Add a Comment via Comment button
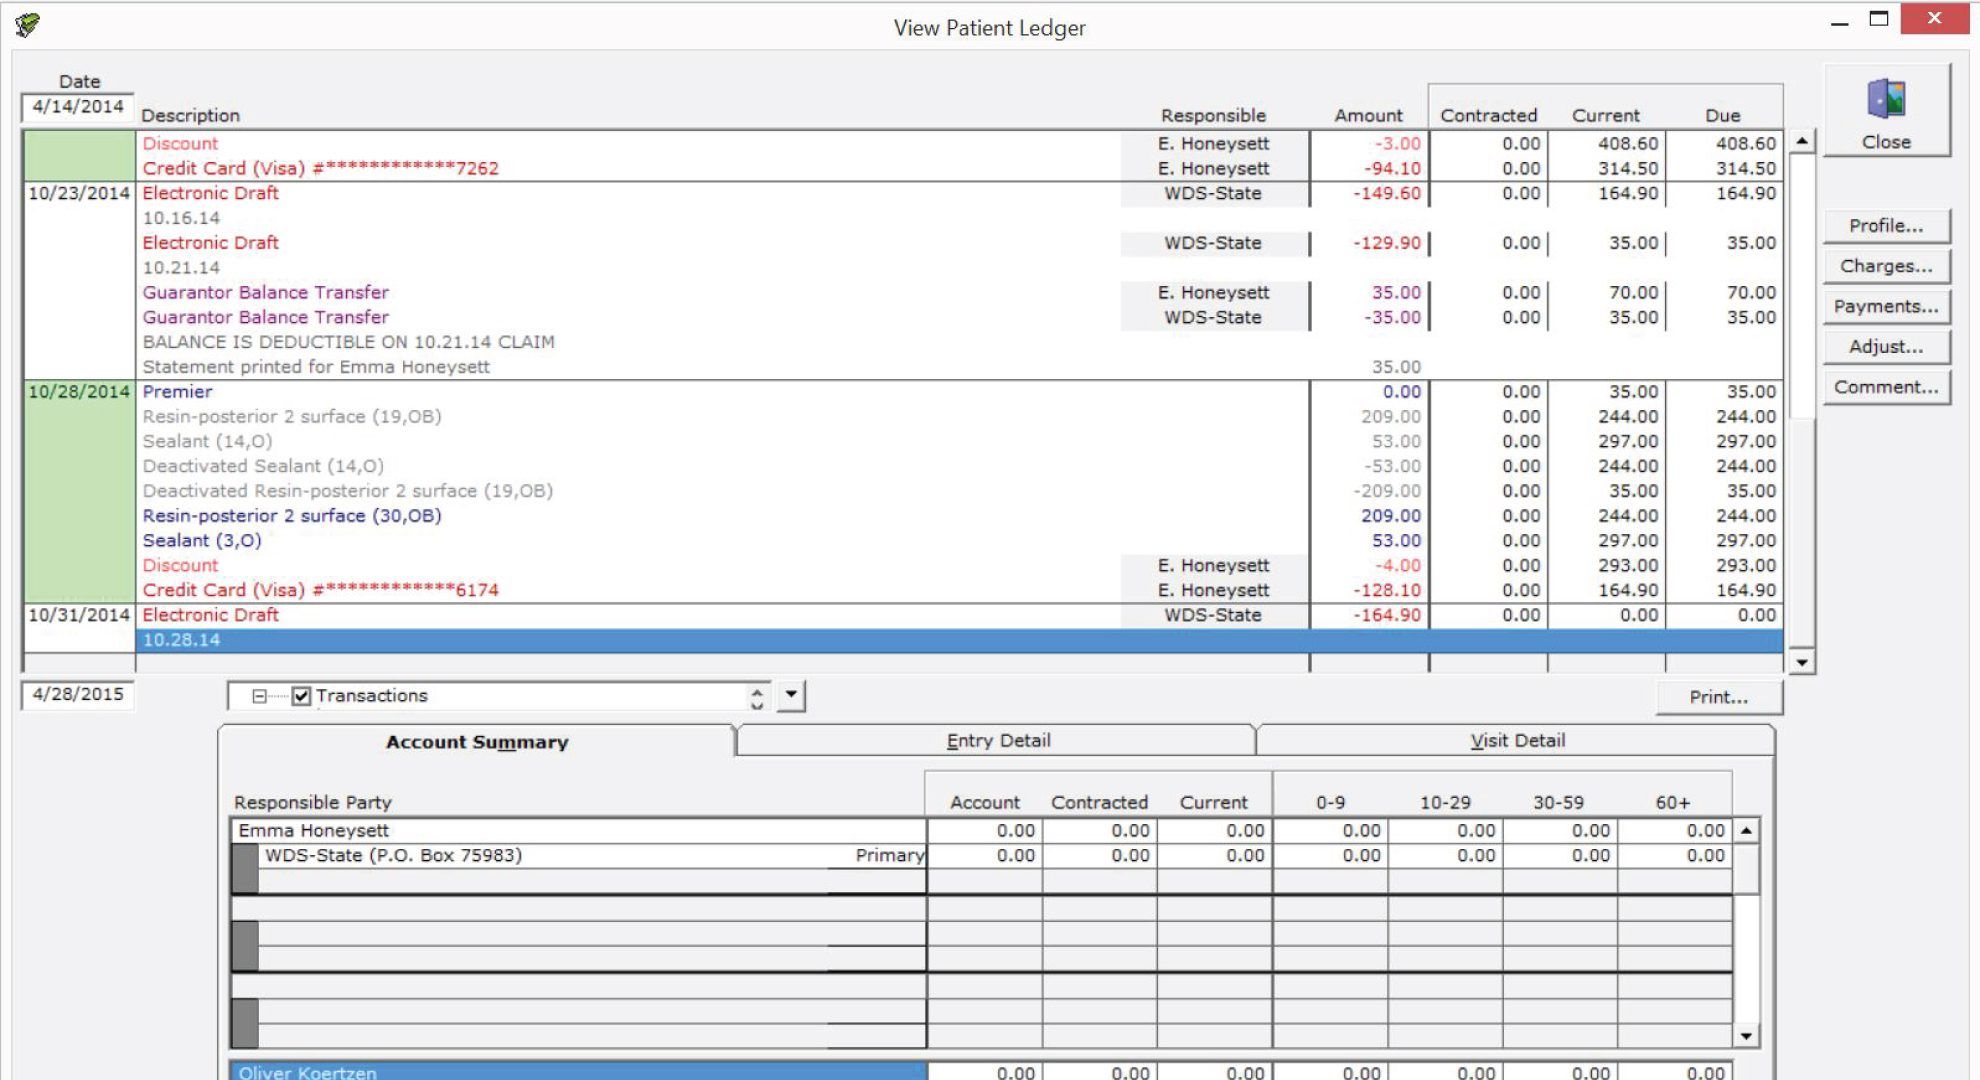The image size is (1980, 1080). (1886, 387)
